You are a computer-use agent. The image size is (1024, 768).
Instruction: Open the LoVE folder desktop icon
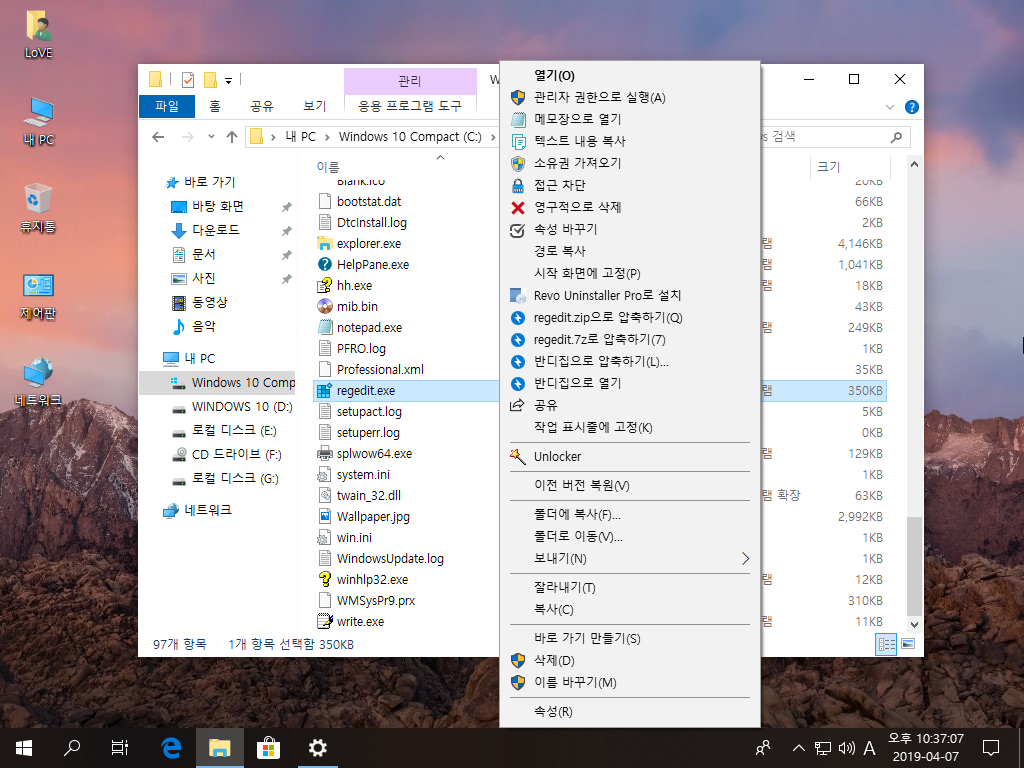39,35
